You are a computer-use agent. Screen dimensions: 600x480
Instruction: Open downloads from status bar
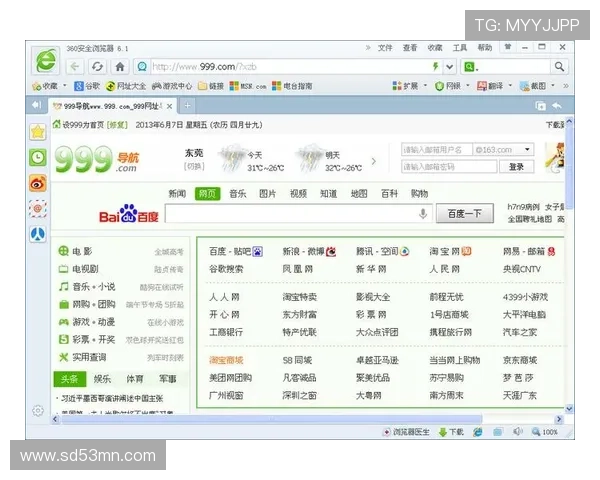coord(452,432)
